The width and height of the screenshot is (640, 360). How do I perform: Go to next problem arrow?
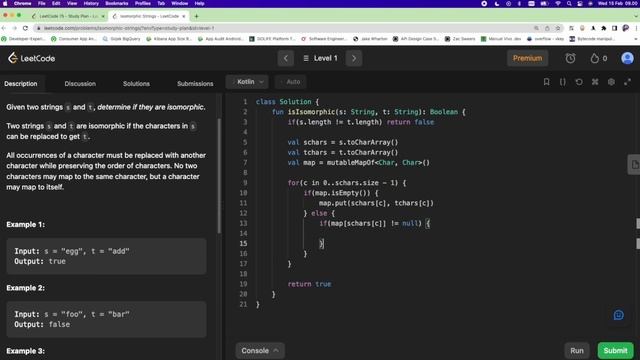pos(354,58)
